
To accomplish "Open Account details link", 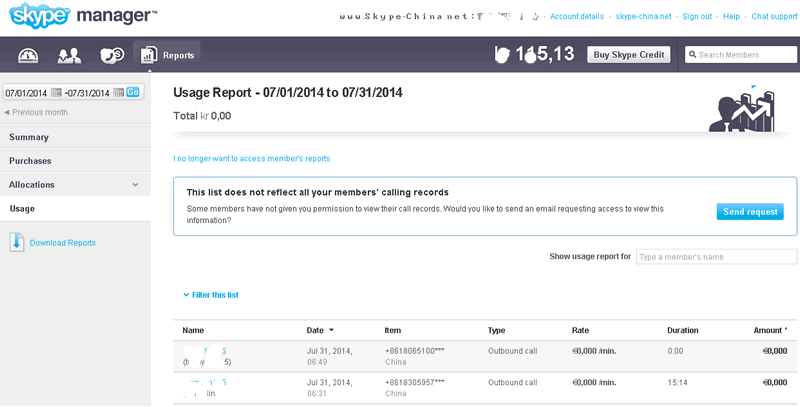I will click(x=577, y=16).
